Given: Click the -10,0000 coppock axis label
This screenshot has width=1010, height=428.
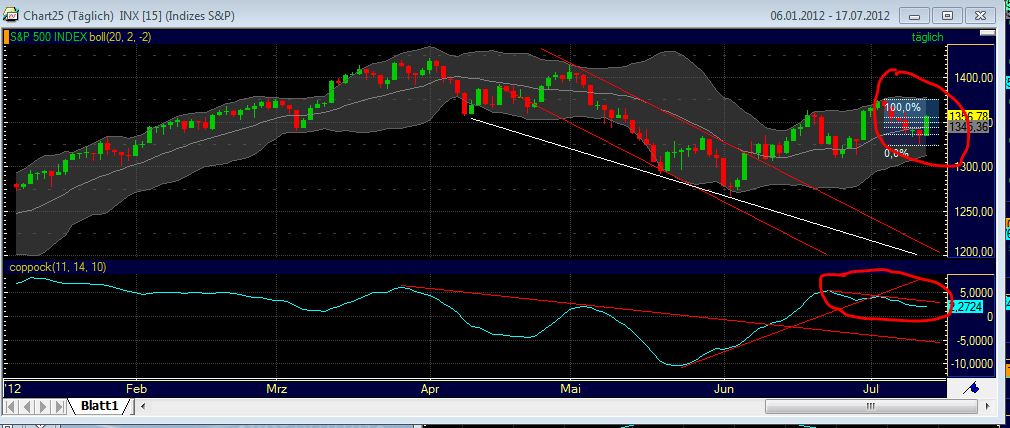Looking at the screenshot, I should pyautogui.click(x=970, y=364).
